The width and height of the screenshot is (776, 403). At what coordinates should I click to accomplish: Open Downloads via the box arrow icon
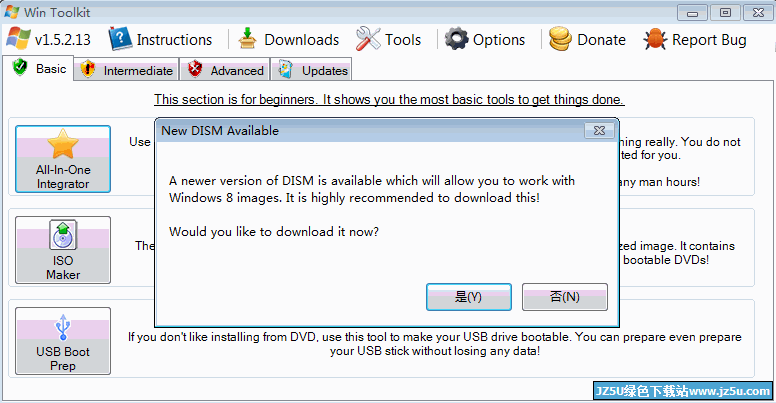(247, 39)
